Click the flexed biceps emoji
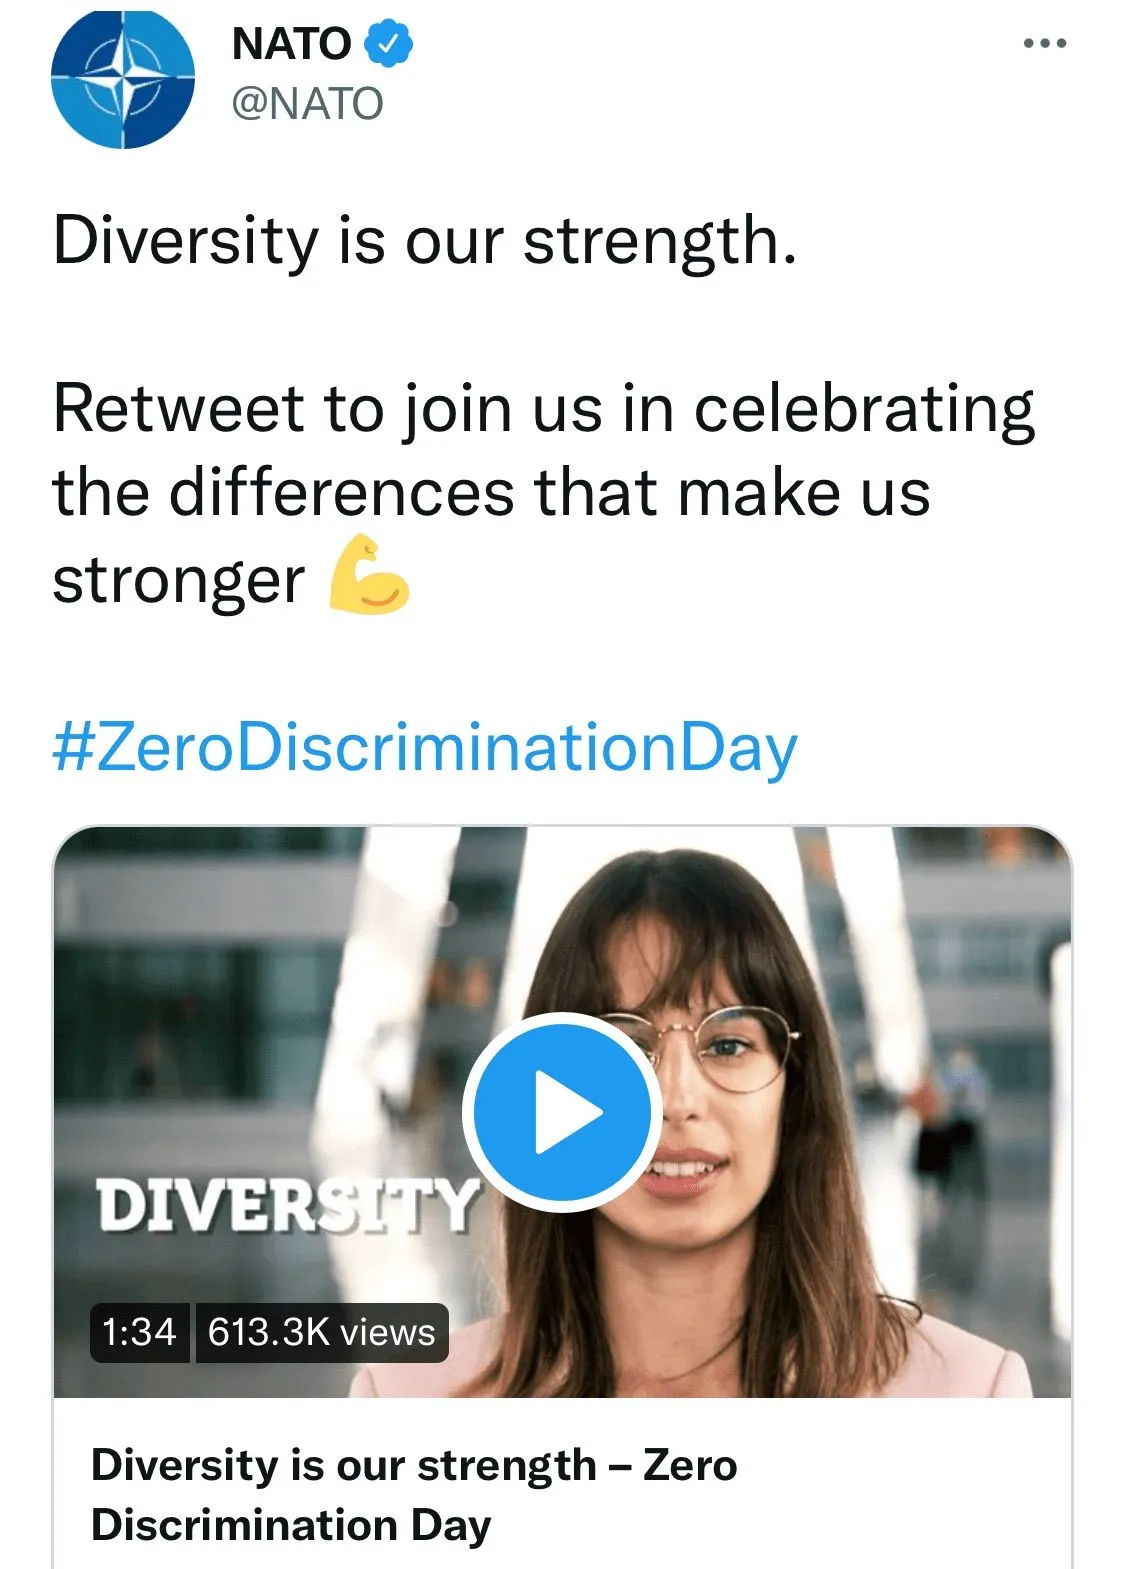 (368, 575)
